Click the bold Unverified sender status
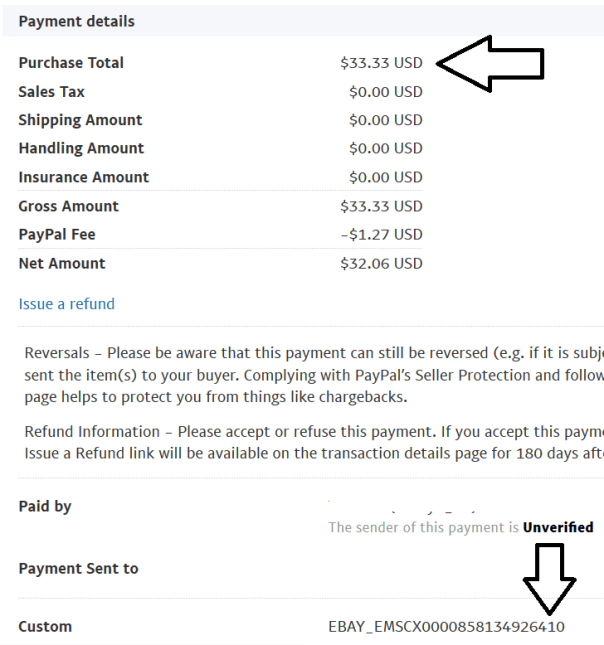The height and width of the screenshot is (645, 604). [558, 527]
